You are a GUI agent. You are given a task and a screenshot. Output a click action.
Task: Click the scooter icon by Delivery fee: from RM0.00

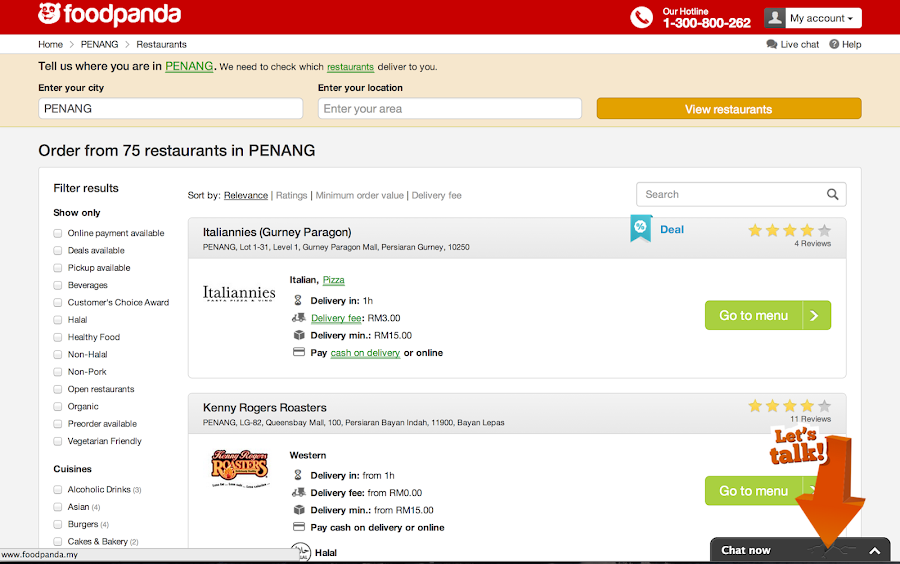(x=298, y=492)
